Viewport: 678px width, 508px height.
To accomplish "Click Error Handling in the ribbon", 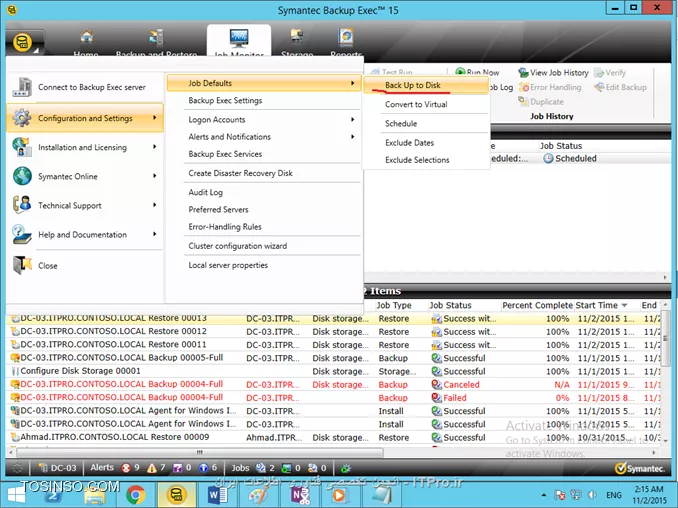I will coord(550,87).
